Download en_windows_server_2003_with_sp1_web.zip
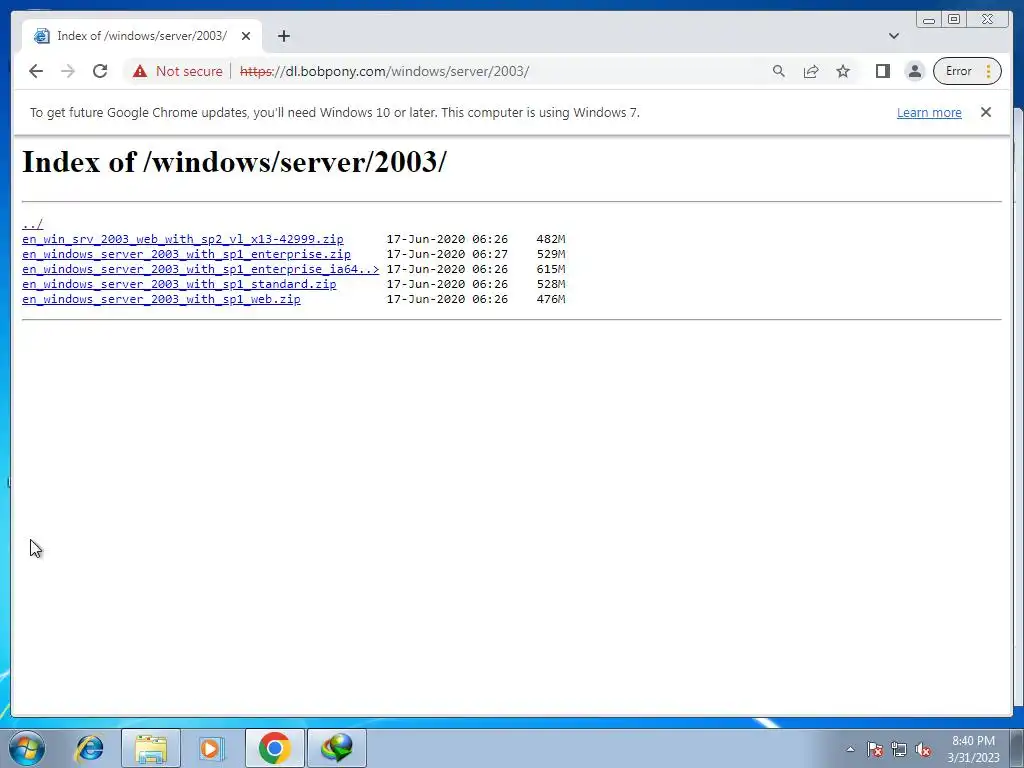Viewport: 1024px width, 768px height. click(161, 299)
